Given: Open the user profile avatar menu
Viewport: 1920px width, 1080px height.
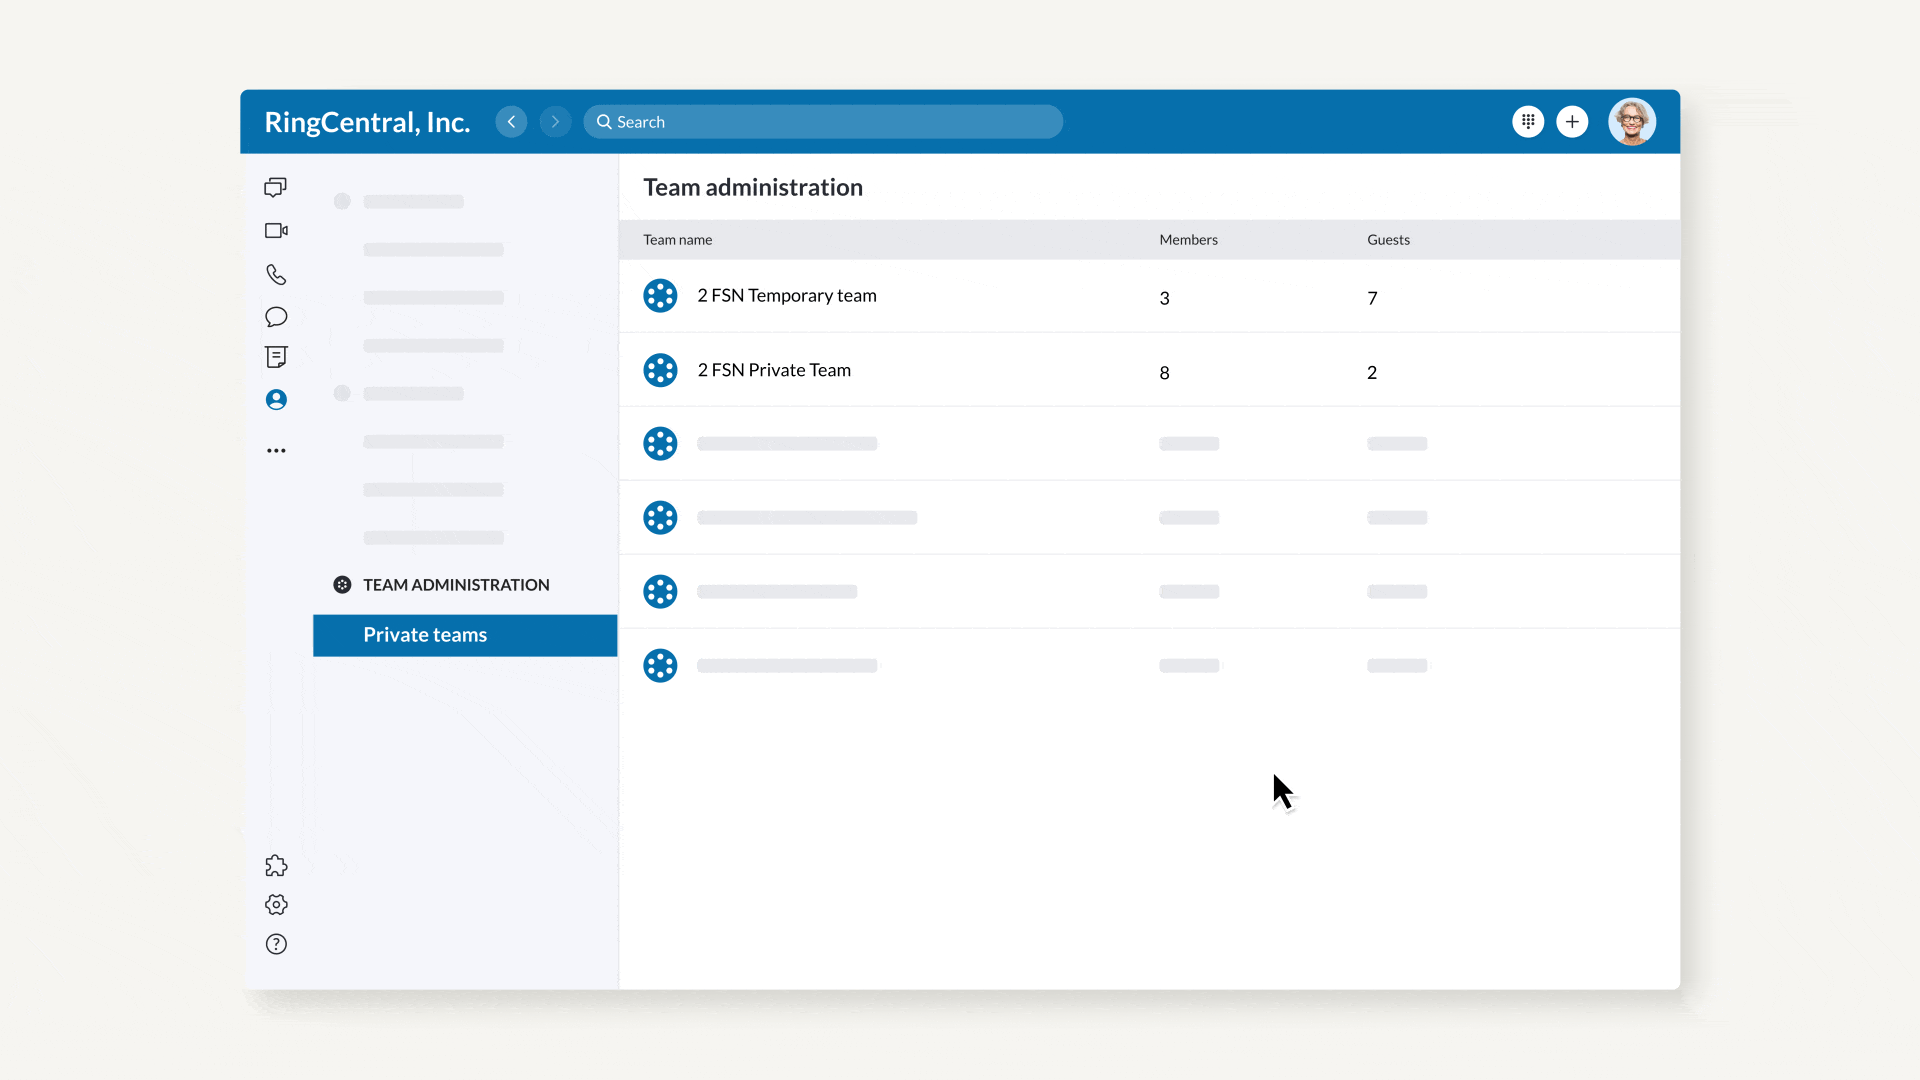Looking at the screenshot, I should (x=1632, y=122).
